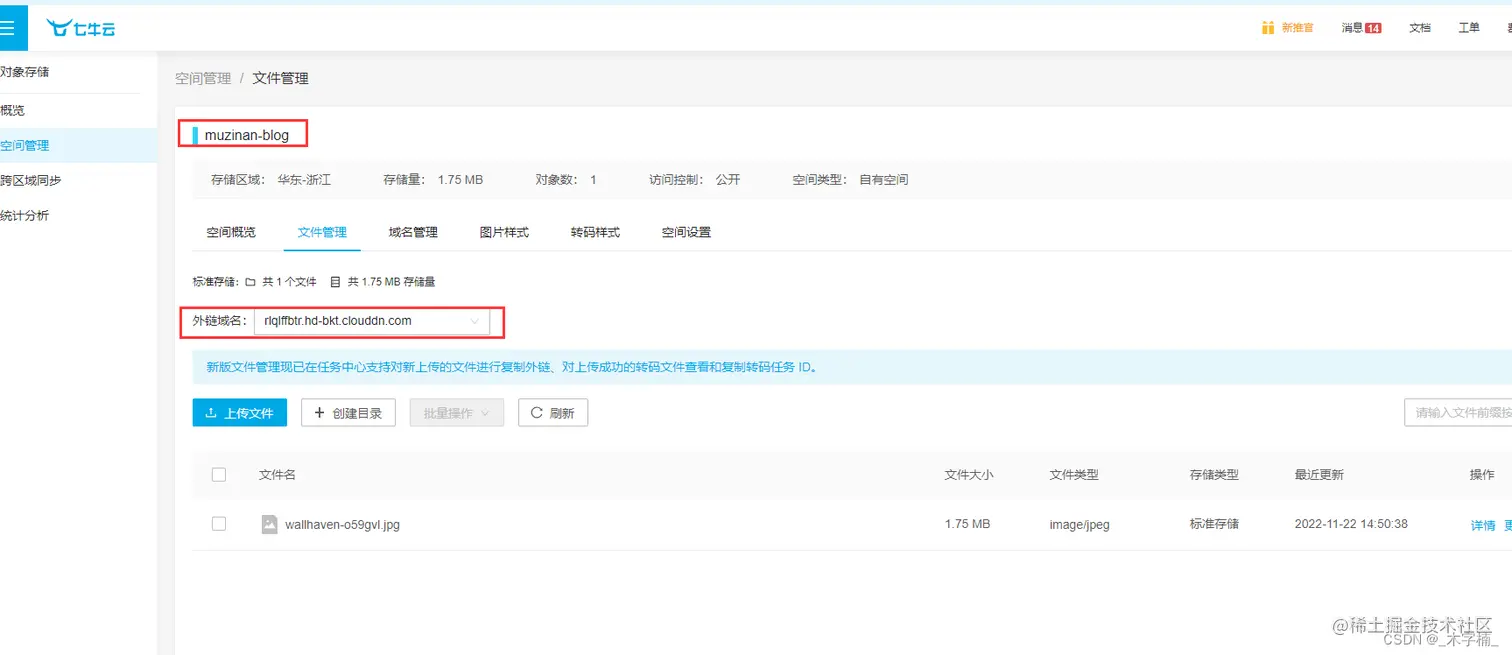
Task: Open the 域名管理 tab
Action: [413, 232]
